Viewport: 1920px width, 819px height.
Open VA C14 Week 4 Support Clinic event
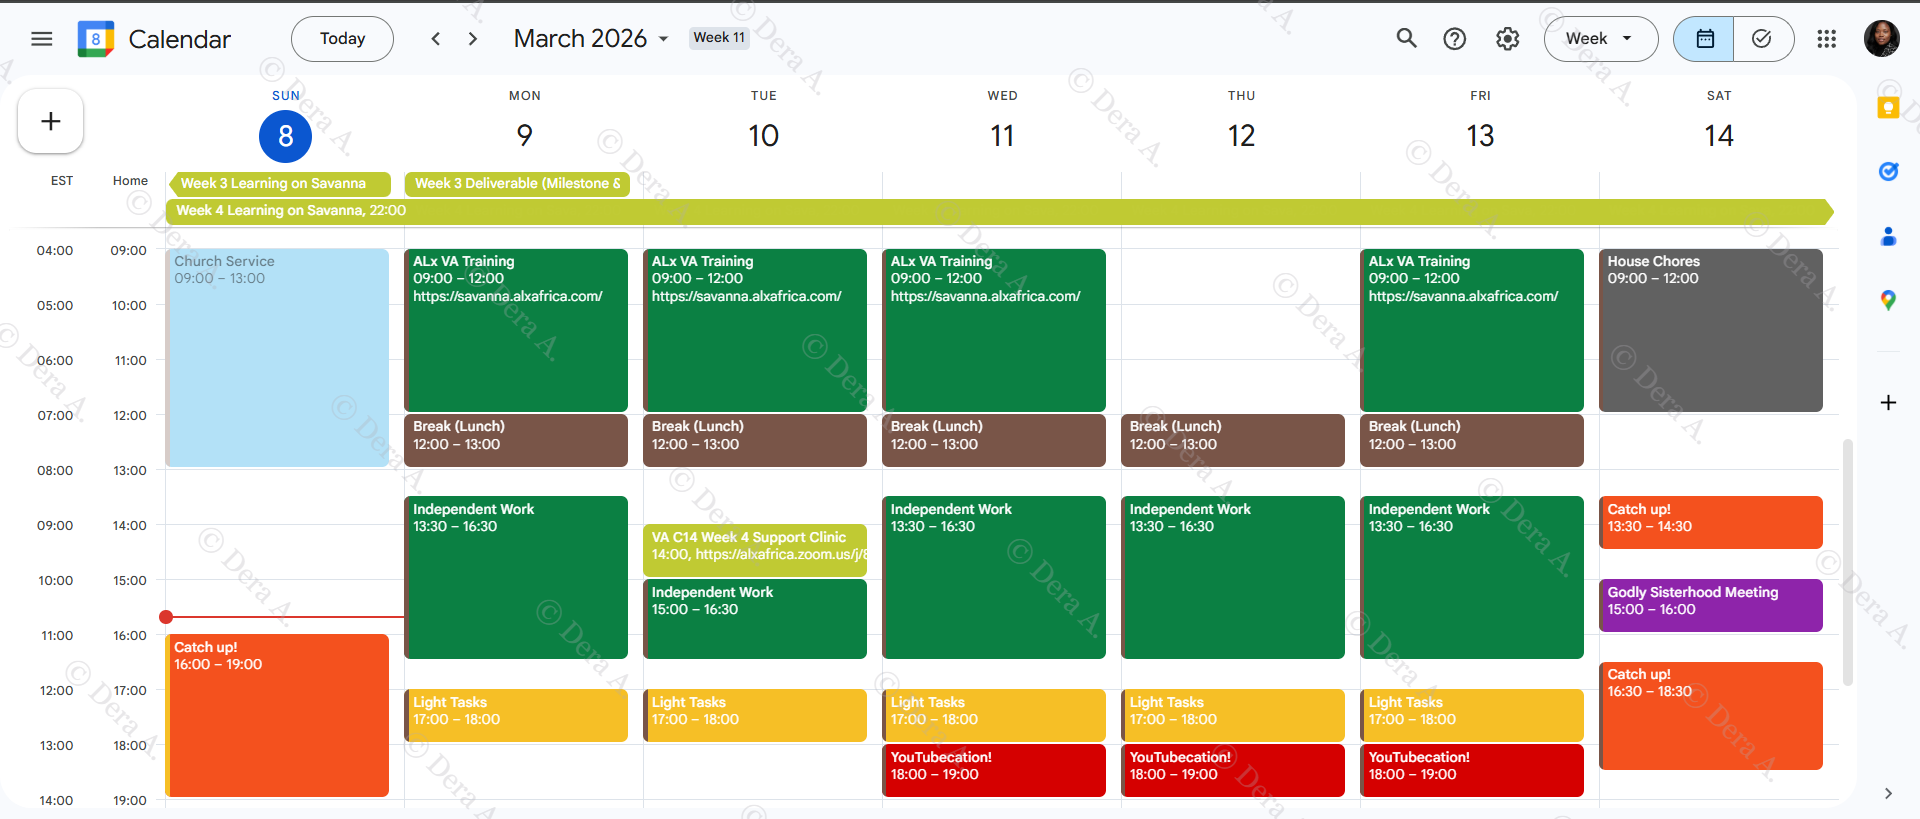click(755, 551)
